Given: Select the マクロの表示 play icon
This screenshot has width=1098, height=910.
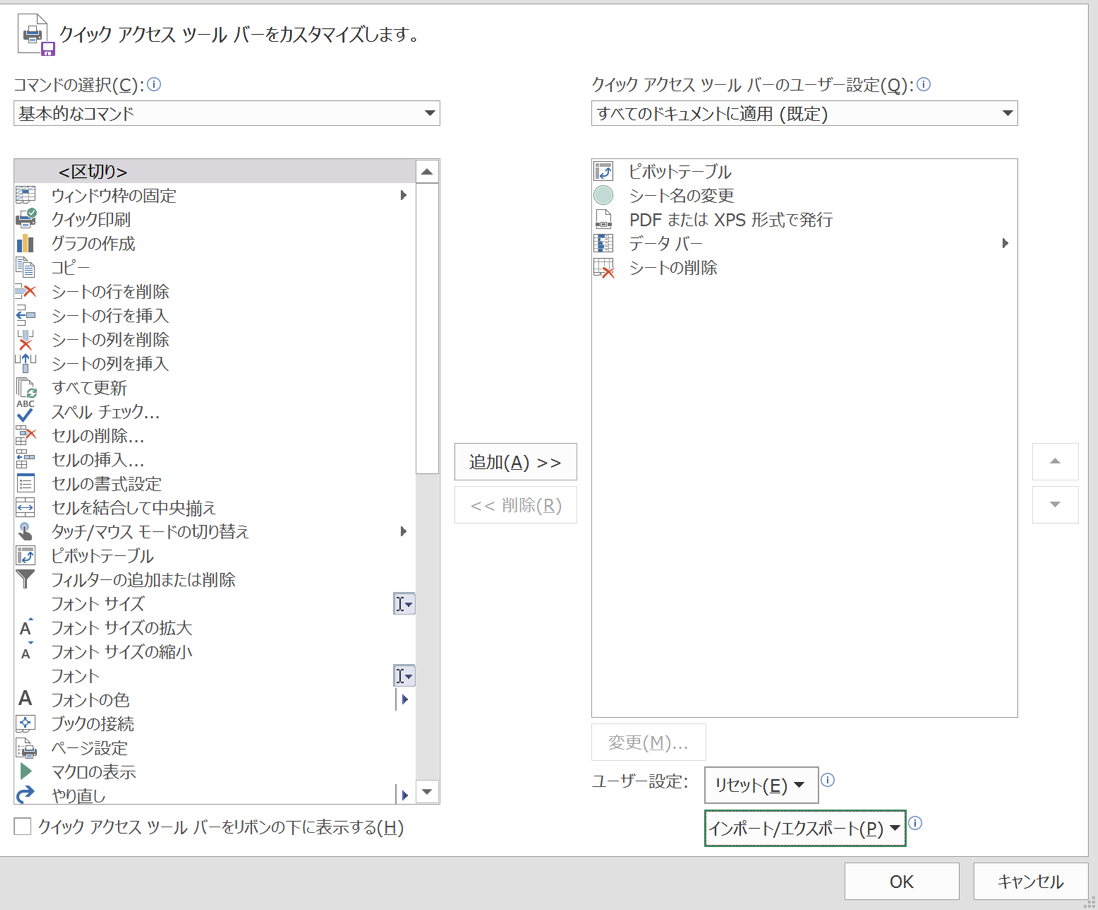Looking at the screenshot, I should click(26, 771).
